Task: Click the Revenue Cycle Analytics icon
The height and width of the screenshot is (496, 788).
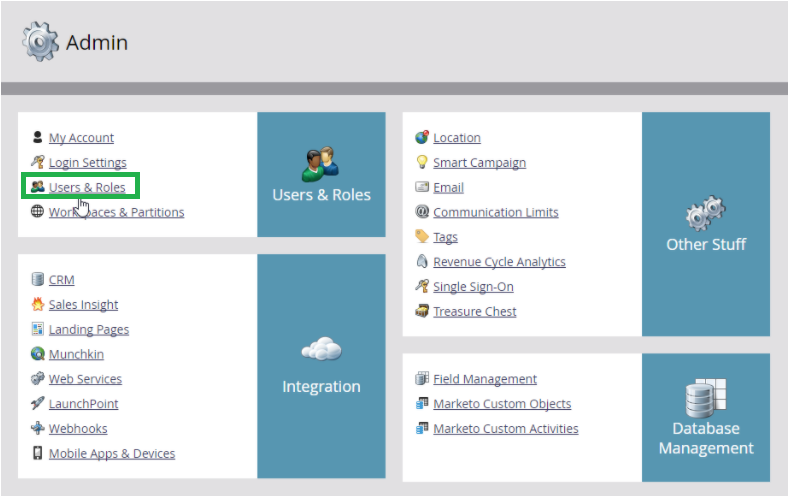Action: (x=422, y=261)
